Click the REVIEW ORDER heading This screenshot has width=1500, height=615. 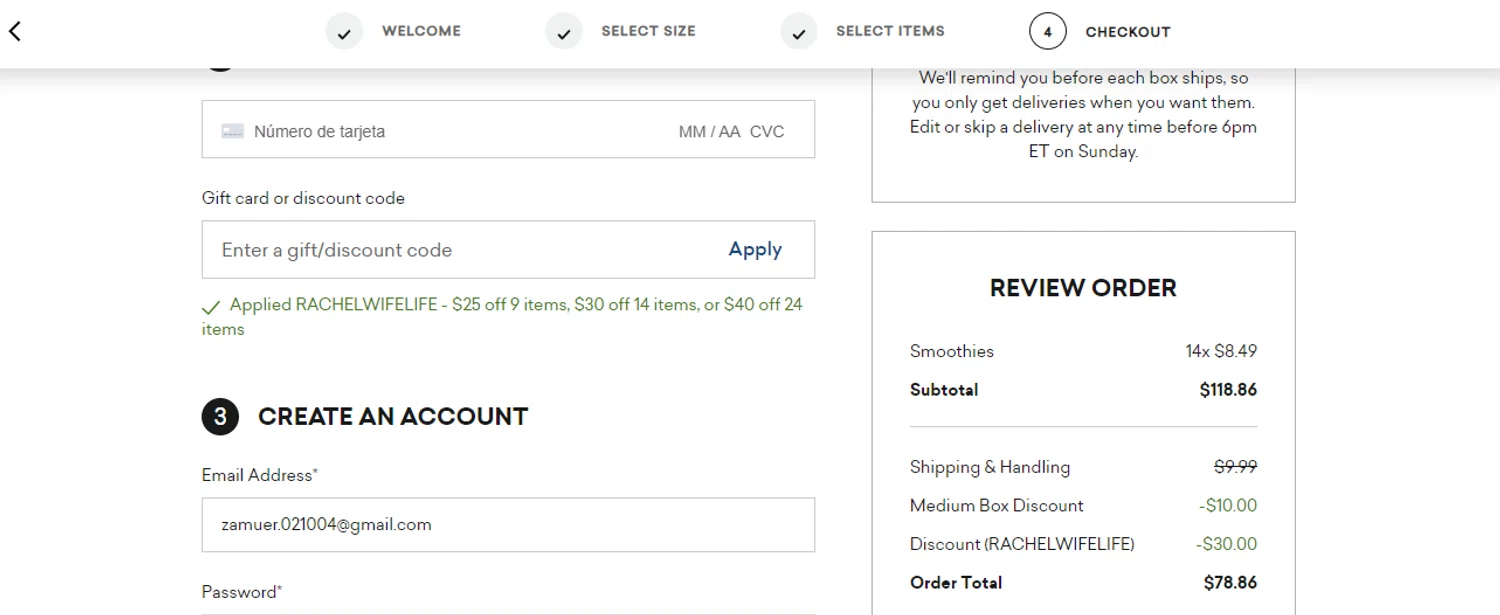tap(1083, 288)
